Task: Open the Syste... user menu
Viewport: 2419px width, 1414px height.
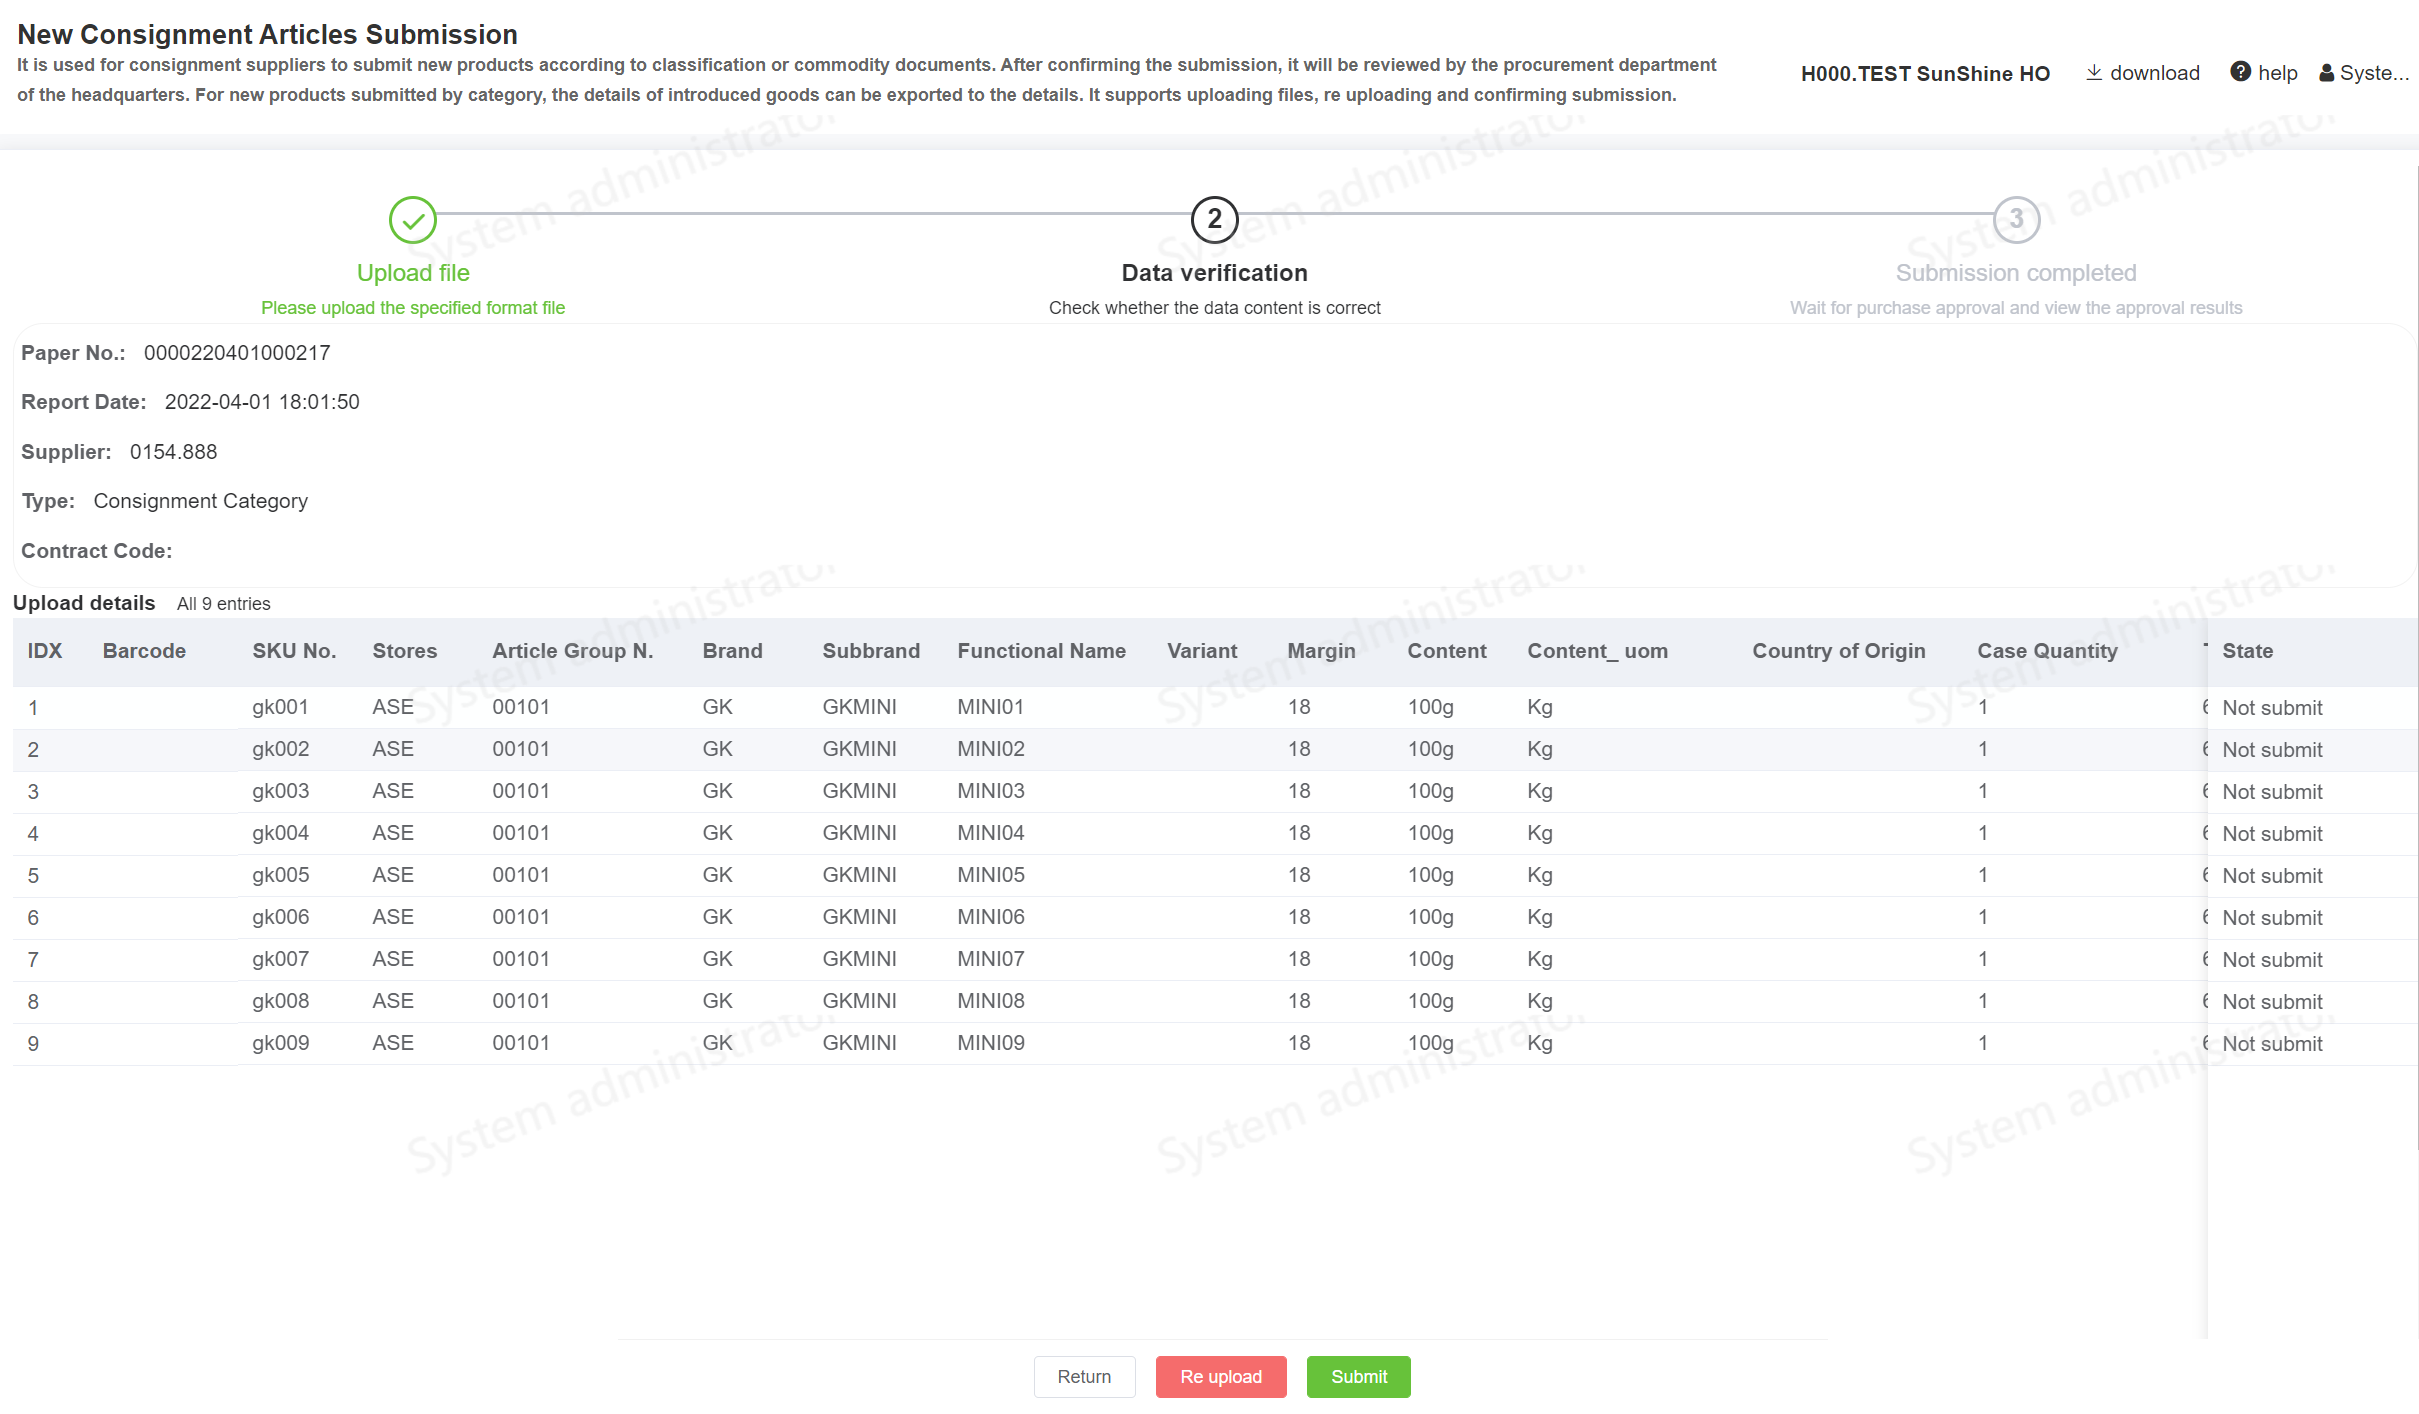Action: click(x=2373, y=73)
